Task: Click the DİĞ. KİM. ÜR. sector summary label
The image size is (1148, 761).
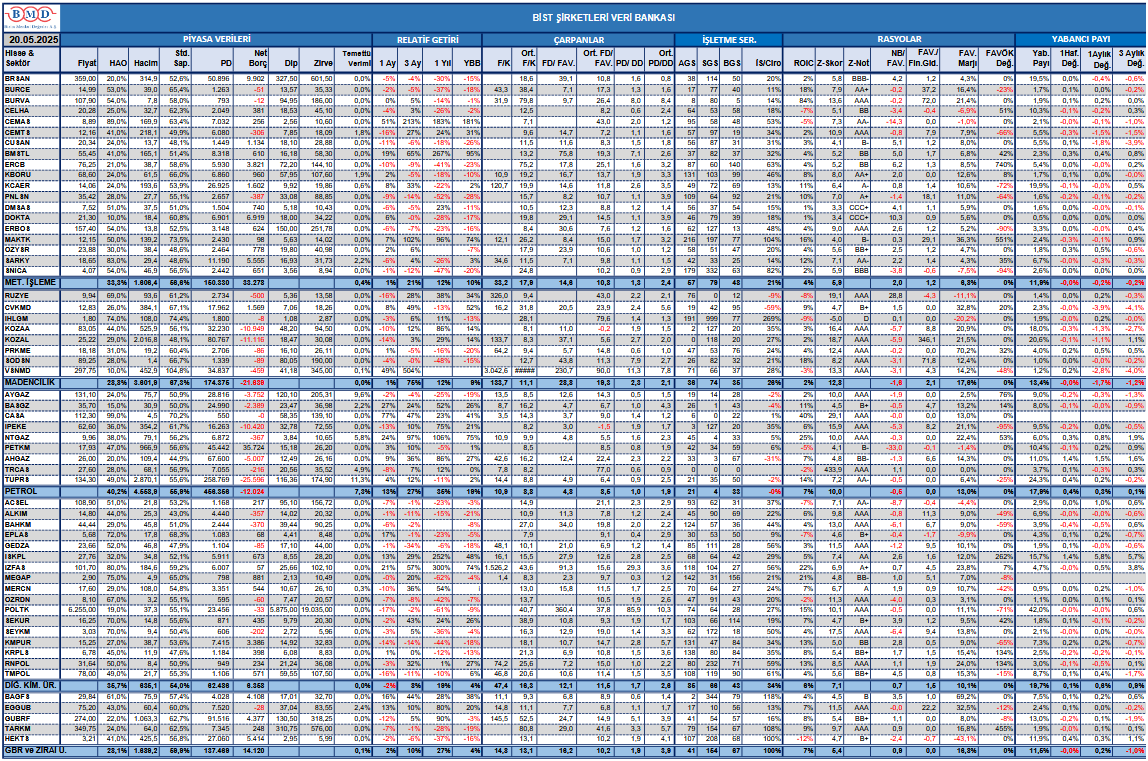Action: click(31, 686)
